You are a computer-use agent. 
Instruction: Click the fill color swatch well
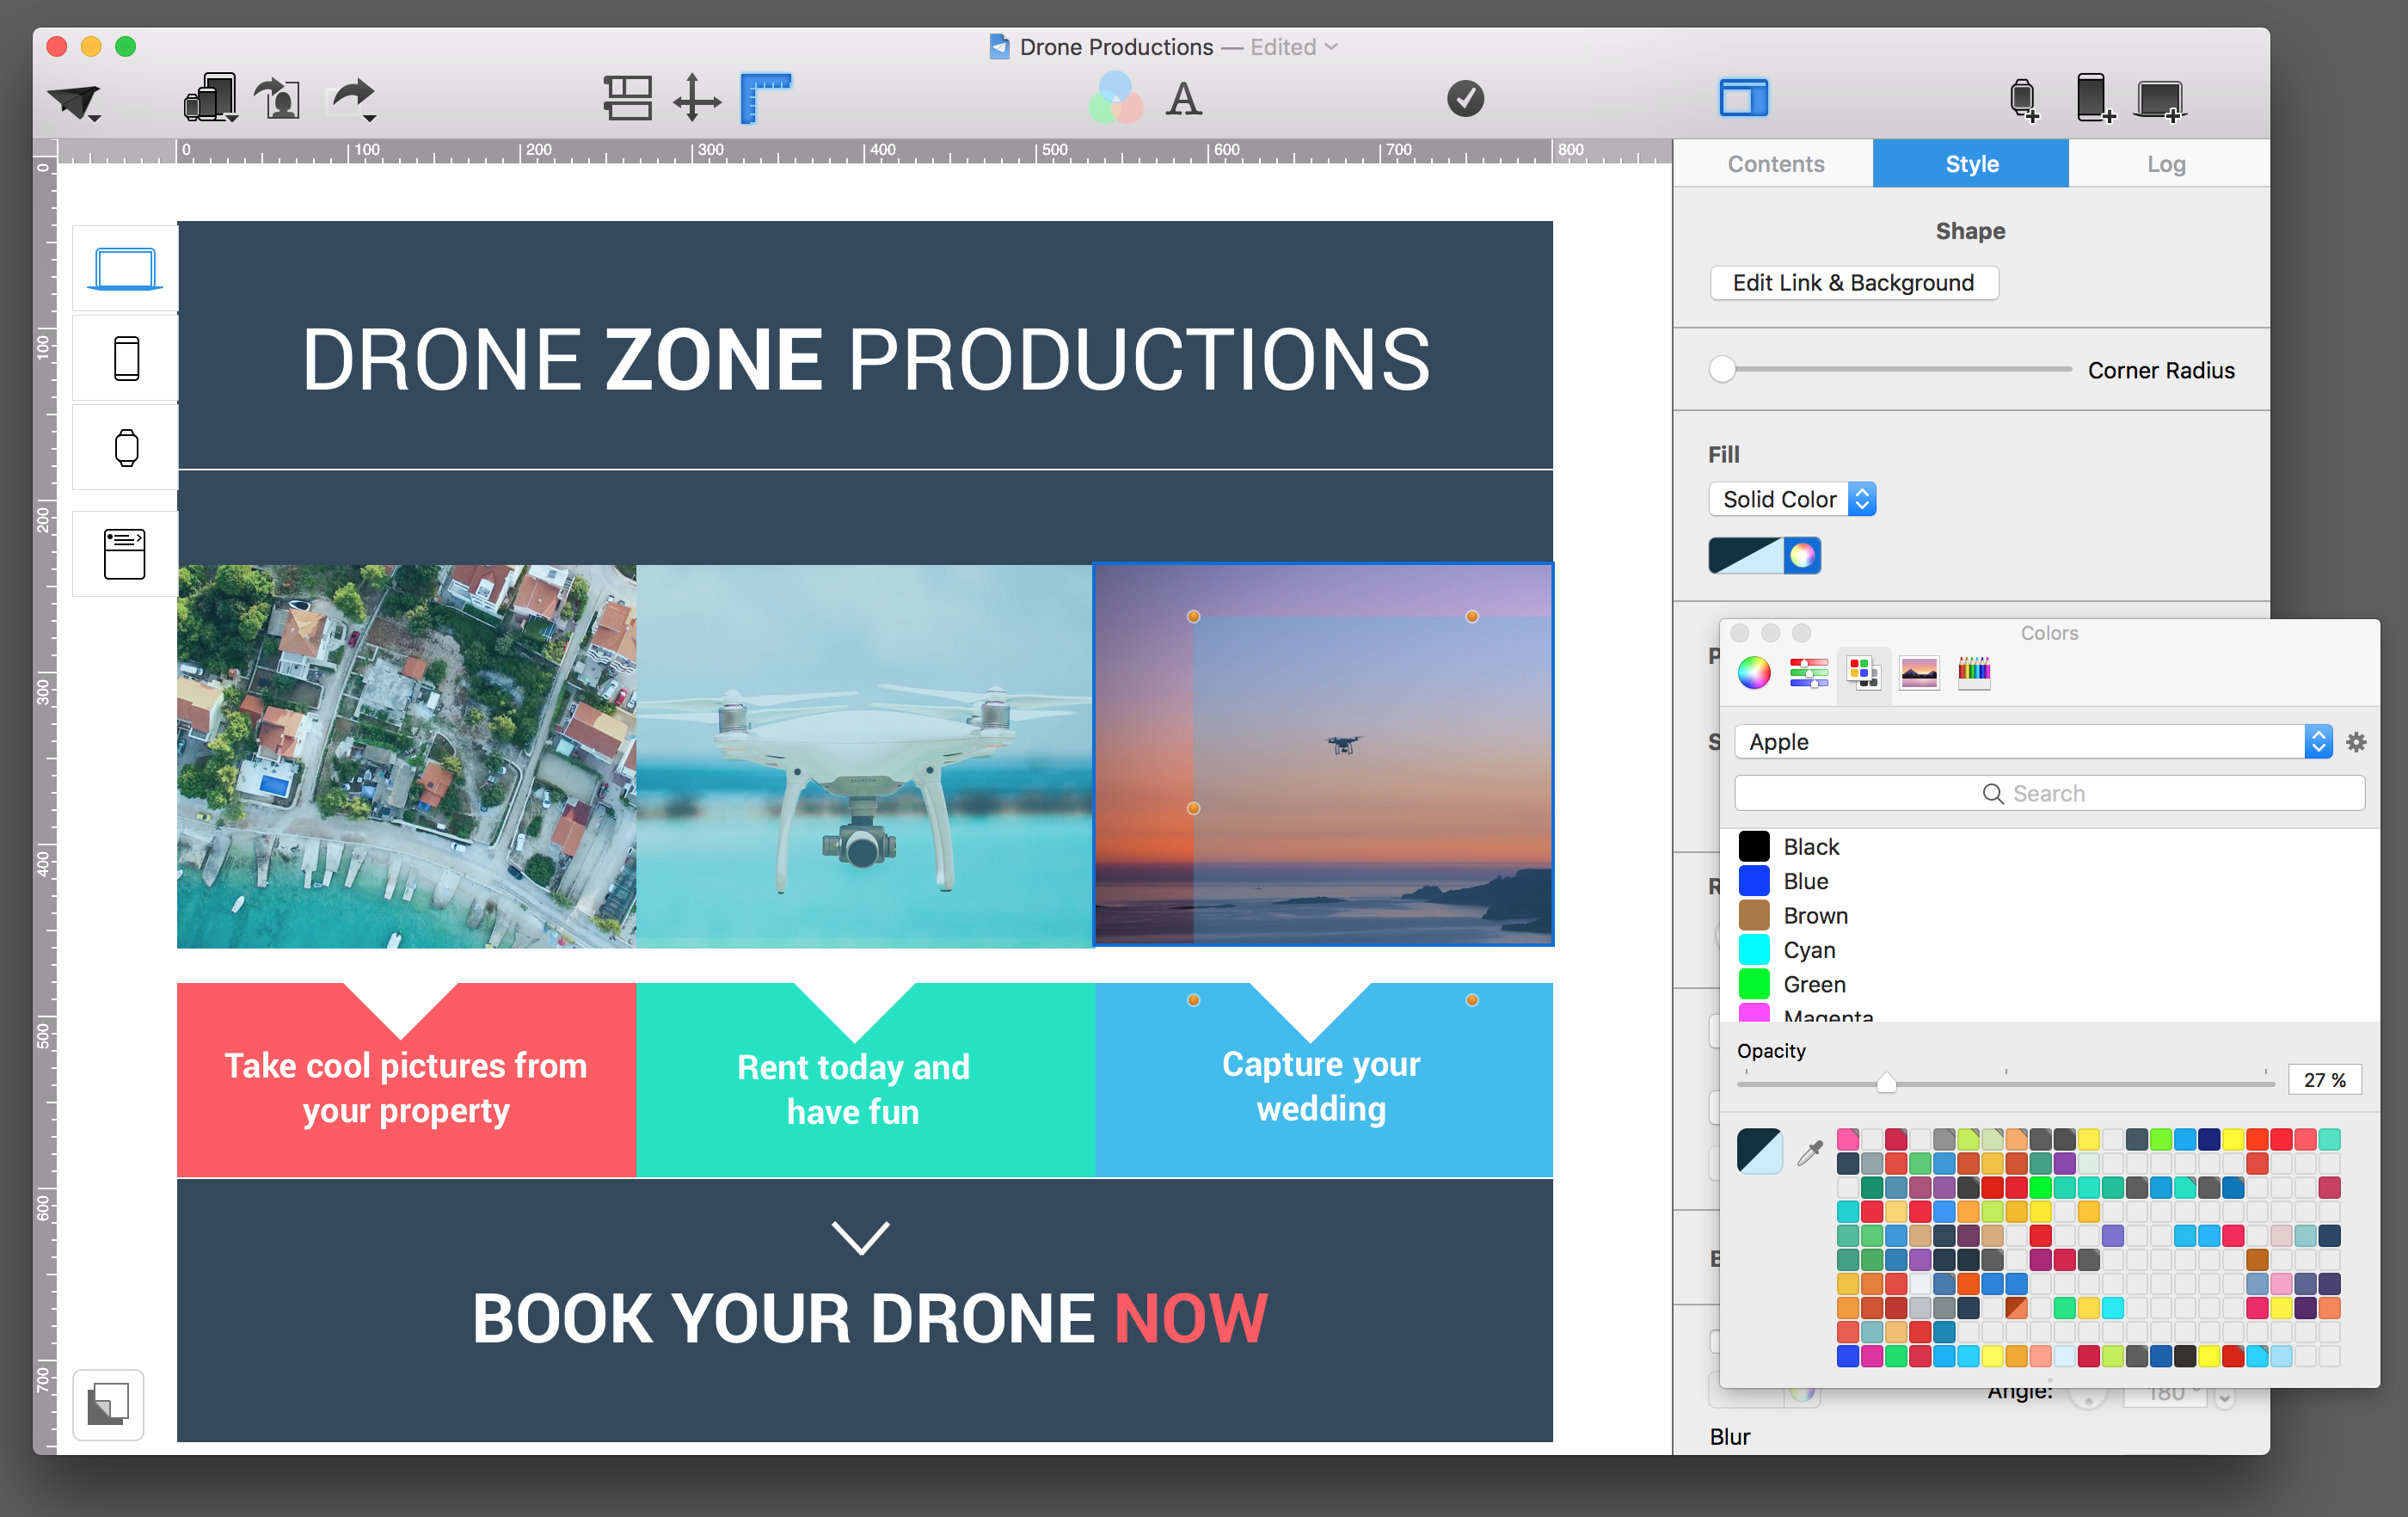pyautogui.click(x=1745, y=556)
